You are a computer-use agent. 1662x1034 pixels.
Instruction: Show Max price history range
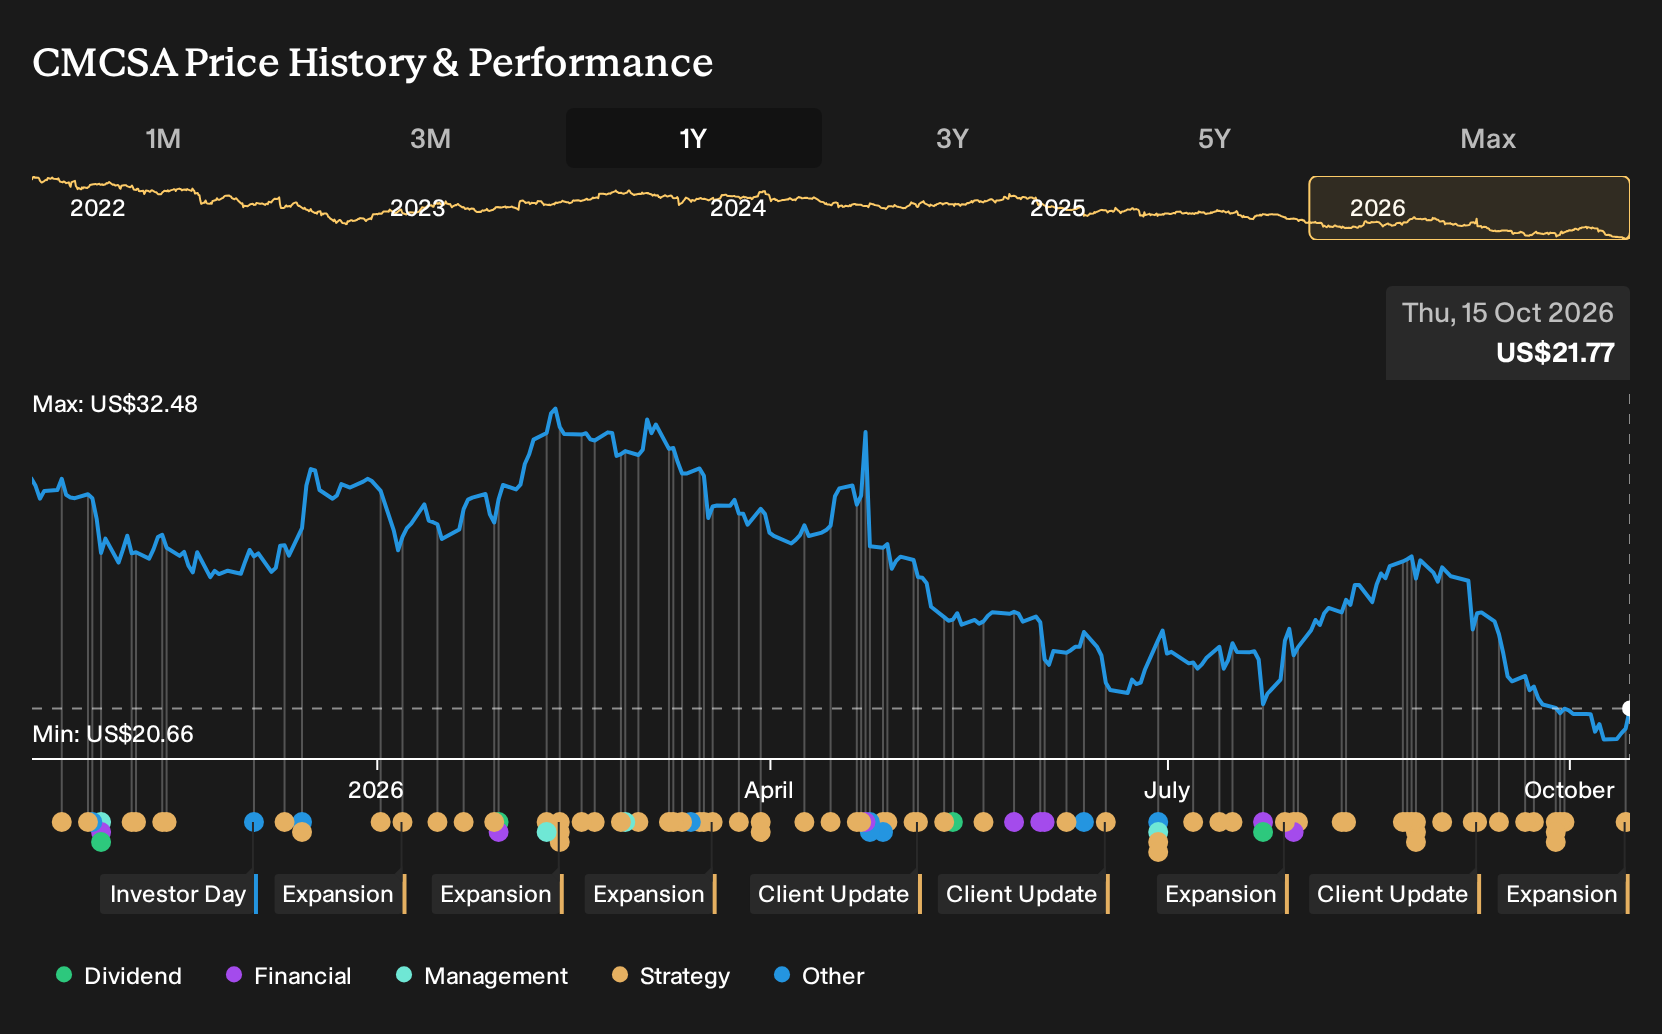click(1488, 138)
